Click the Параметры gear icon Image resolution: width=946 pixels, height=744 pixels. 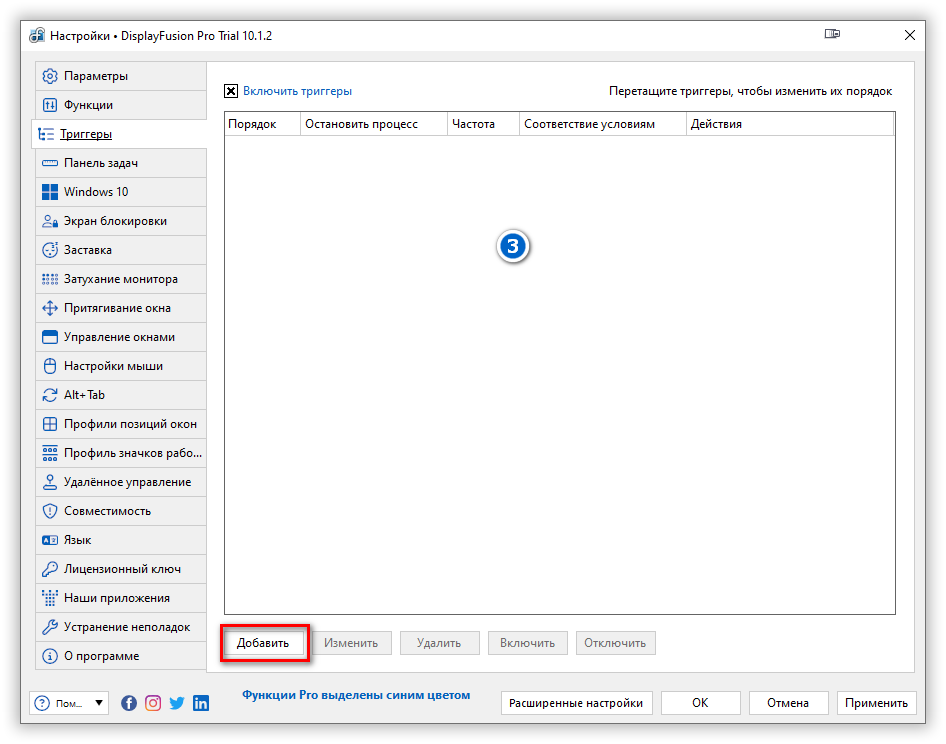(x=49, y=76)
